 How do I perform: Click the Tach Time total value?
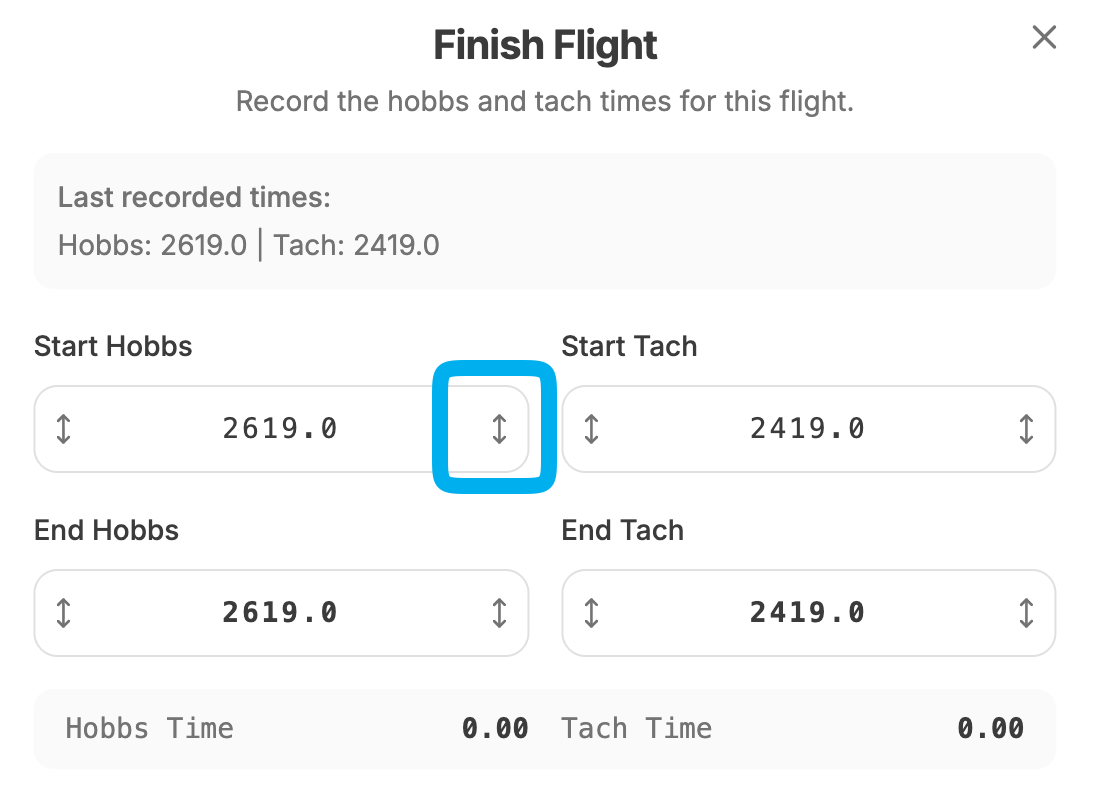point(990,728)
